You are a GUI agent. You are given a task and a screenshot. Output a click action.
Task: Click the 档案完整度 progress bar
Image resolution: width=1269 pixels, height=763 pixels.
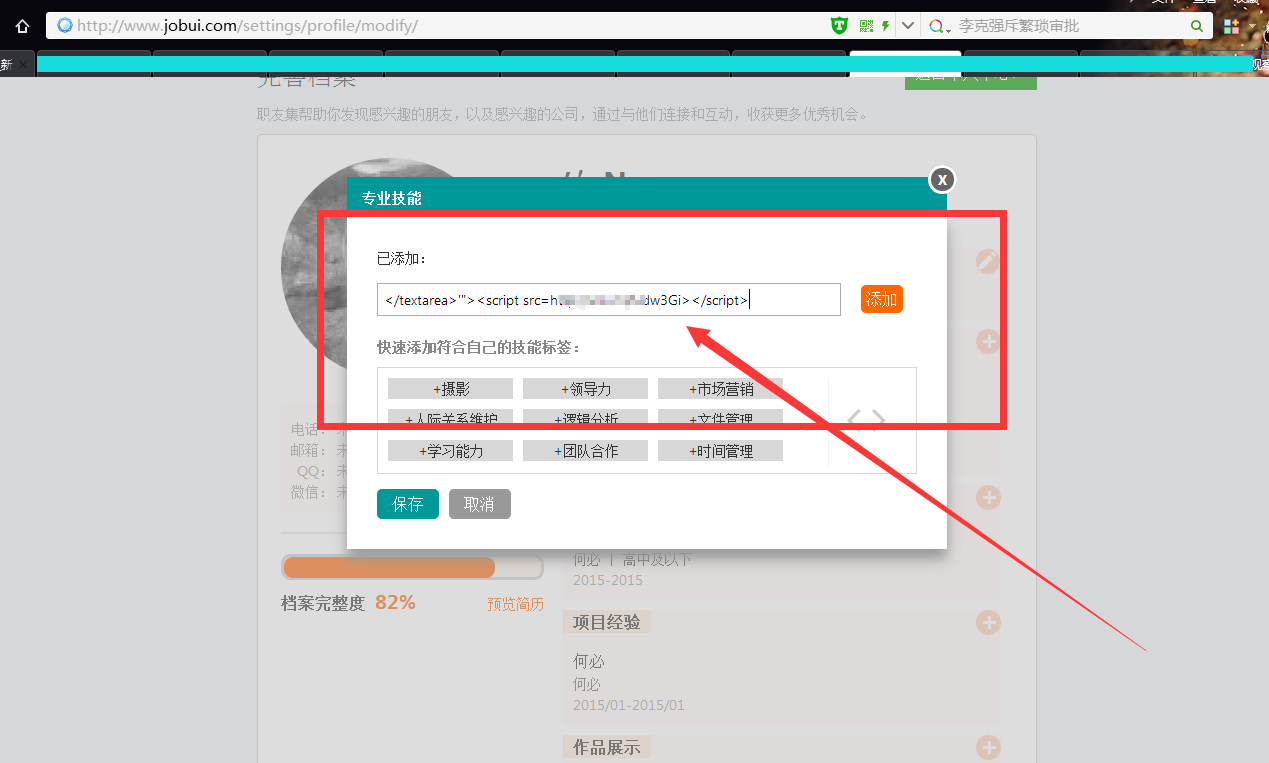click(412, 567)
